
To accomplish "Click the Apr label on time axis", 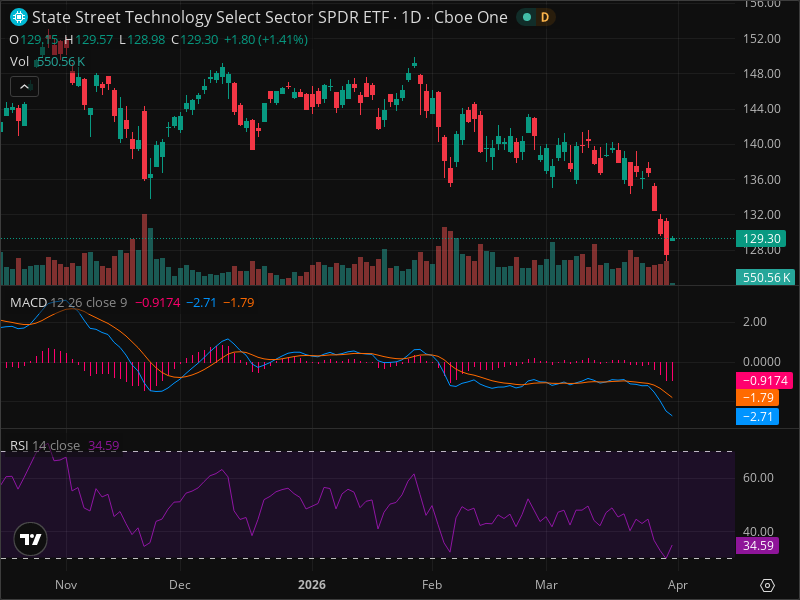I will coord(678,585).
